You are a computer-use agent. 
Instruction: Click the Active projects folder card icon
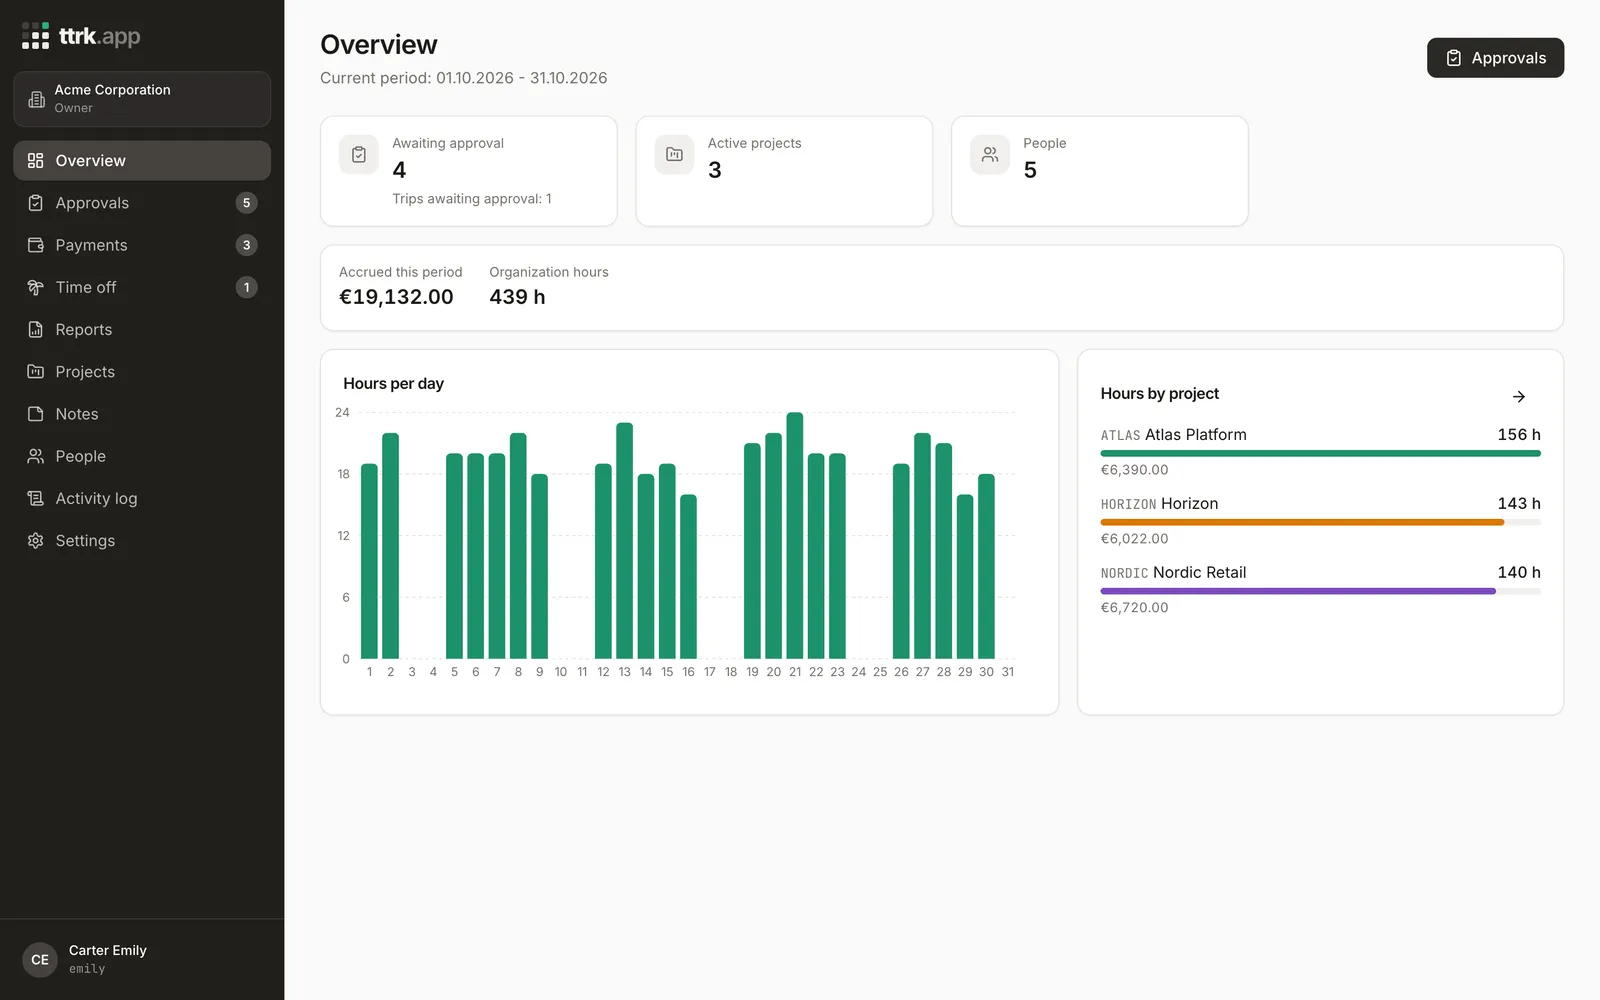pos(674,155)
